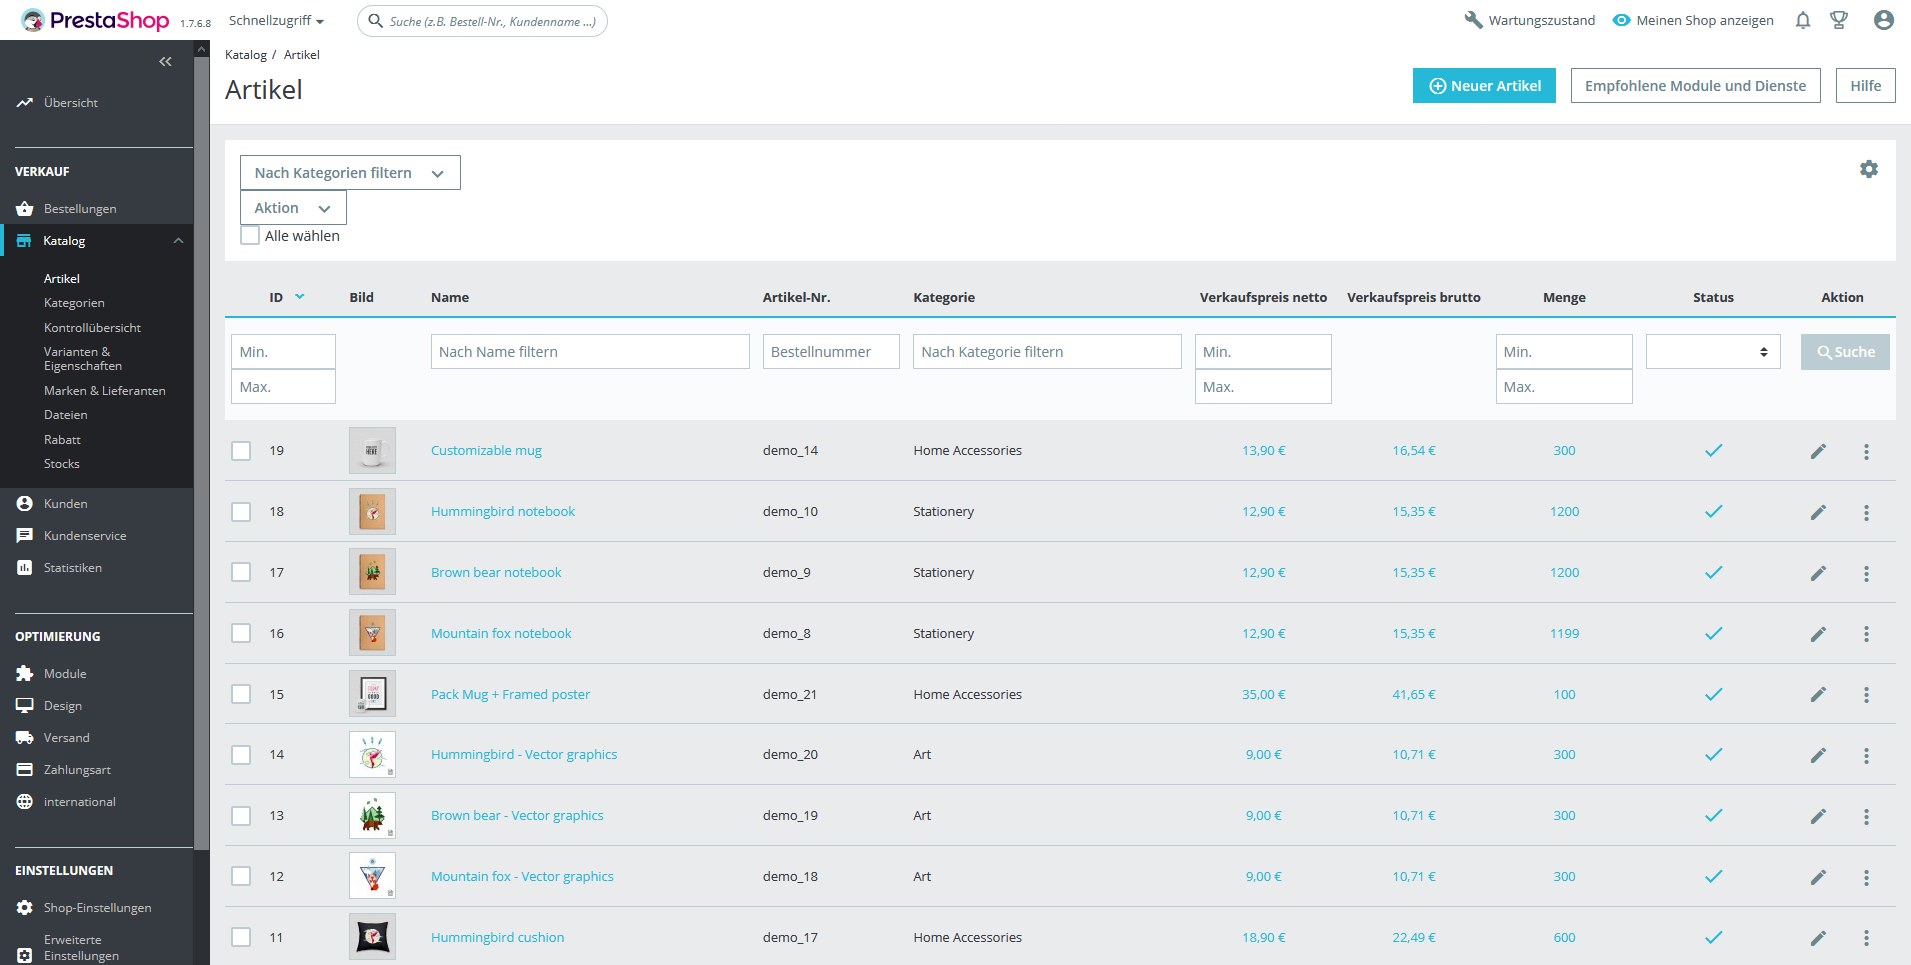Open the product list settings gear
Viewport: 1911px width, 965px height.
(1868, 169)
